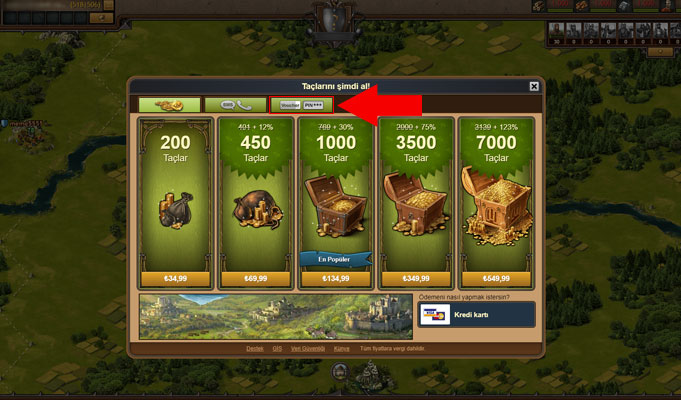Viewport: 681px width, 400px height.
Task: Open the Veri Güvenliği link
Action: [307, 349]
